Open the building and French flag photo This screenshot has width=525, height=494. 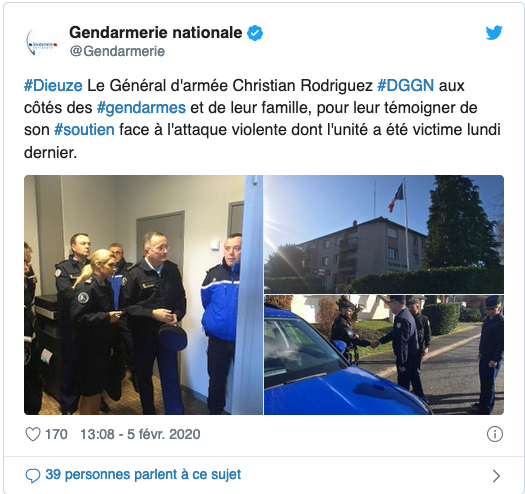(x=384, y=234)
